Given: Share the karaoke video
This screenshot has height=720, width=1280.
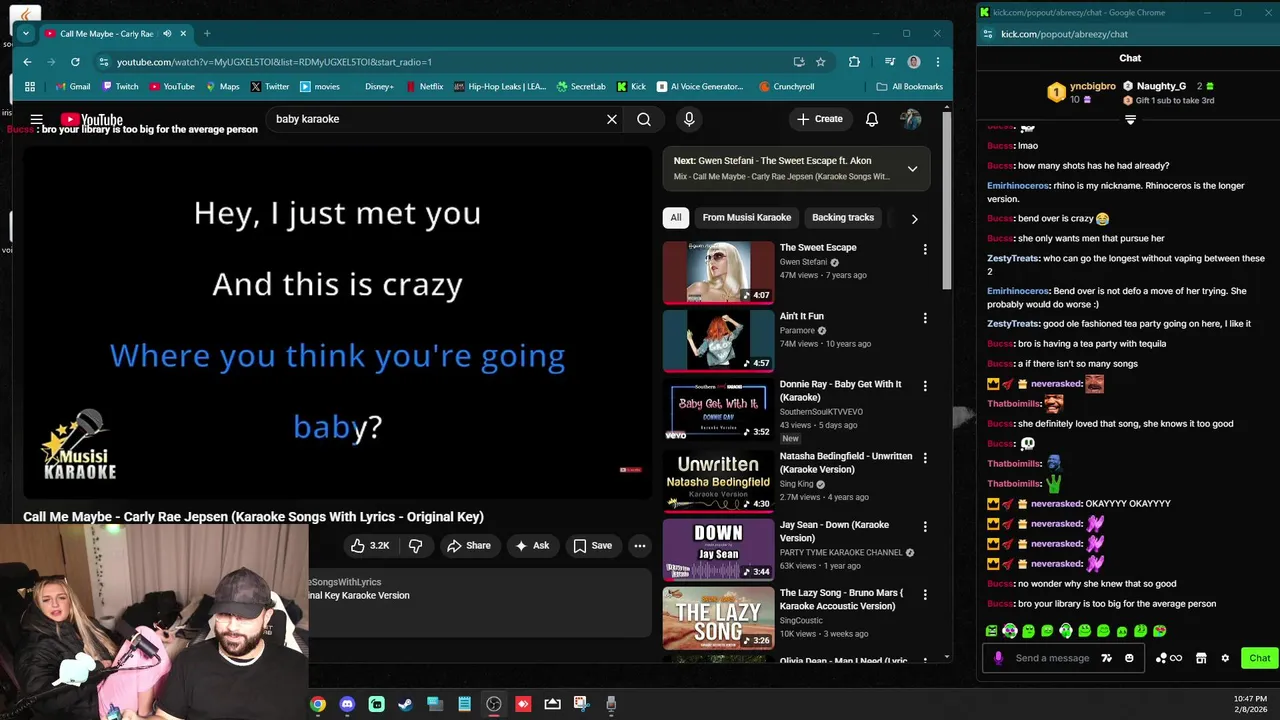Looking at the screenshot, I should [x=469, y=545].
